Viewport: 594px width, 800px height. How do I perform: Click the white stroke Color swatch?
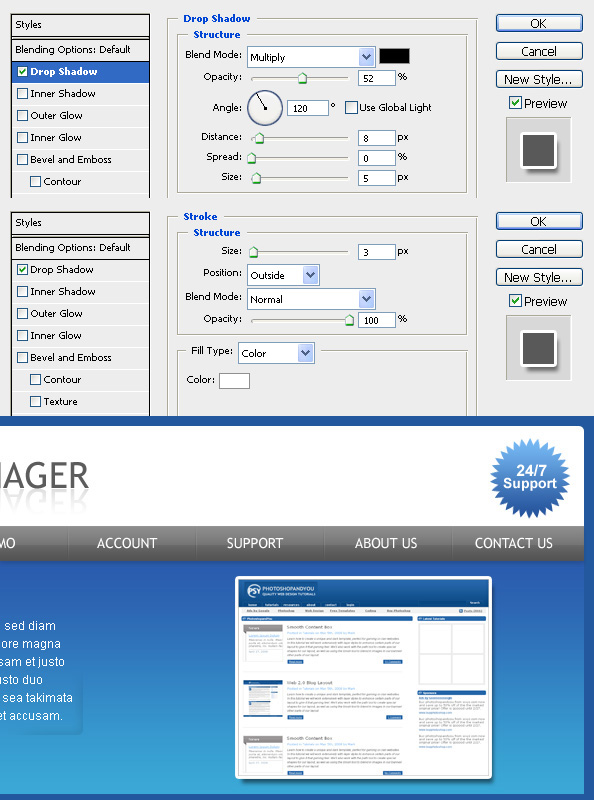coord(234,381)
